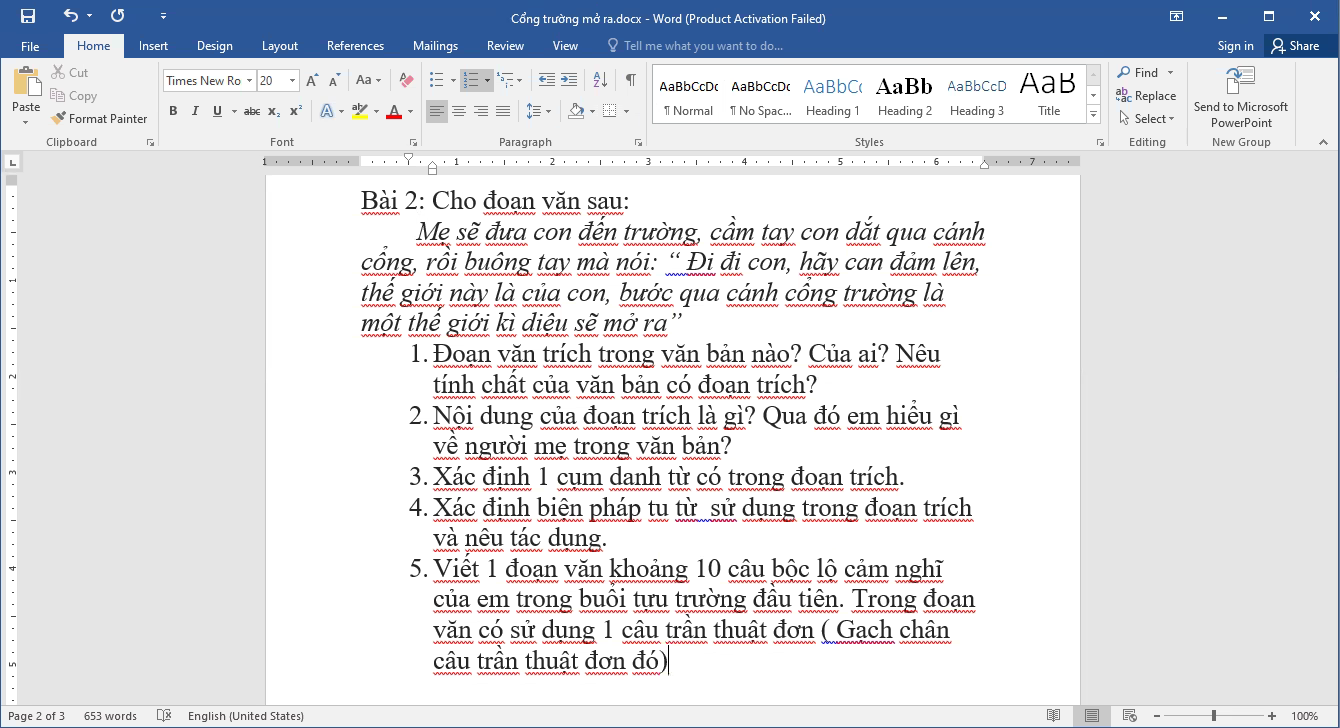Click the Replace button
1340x728 pixels.
pos(1147,95)
